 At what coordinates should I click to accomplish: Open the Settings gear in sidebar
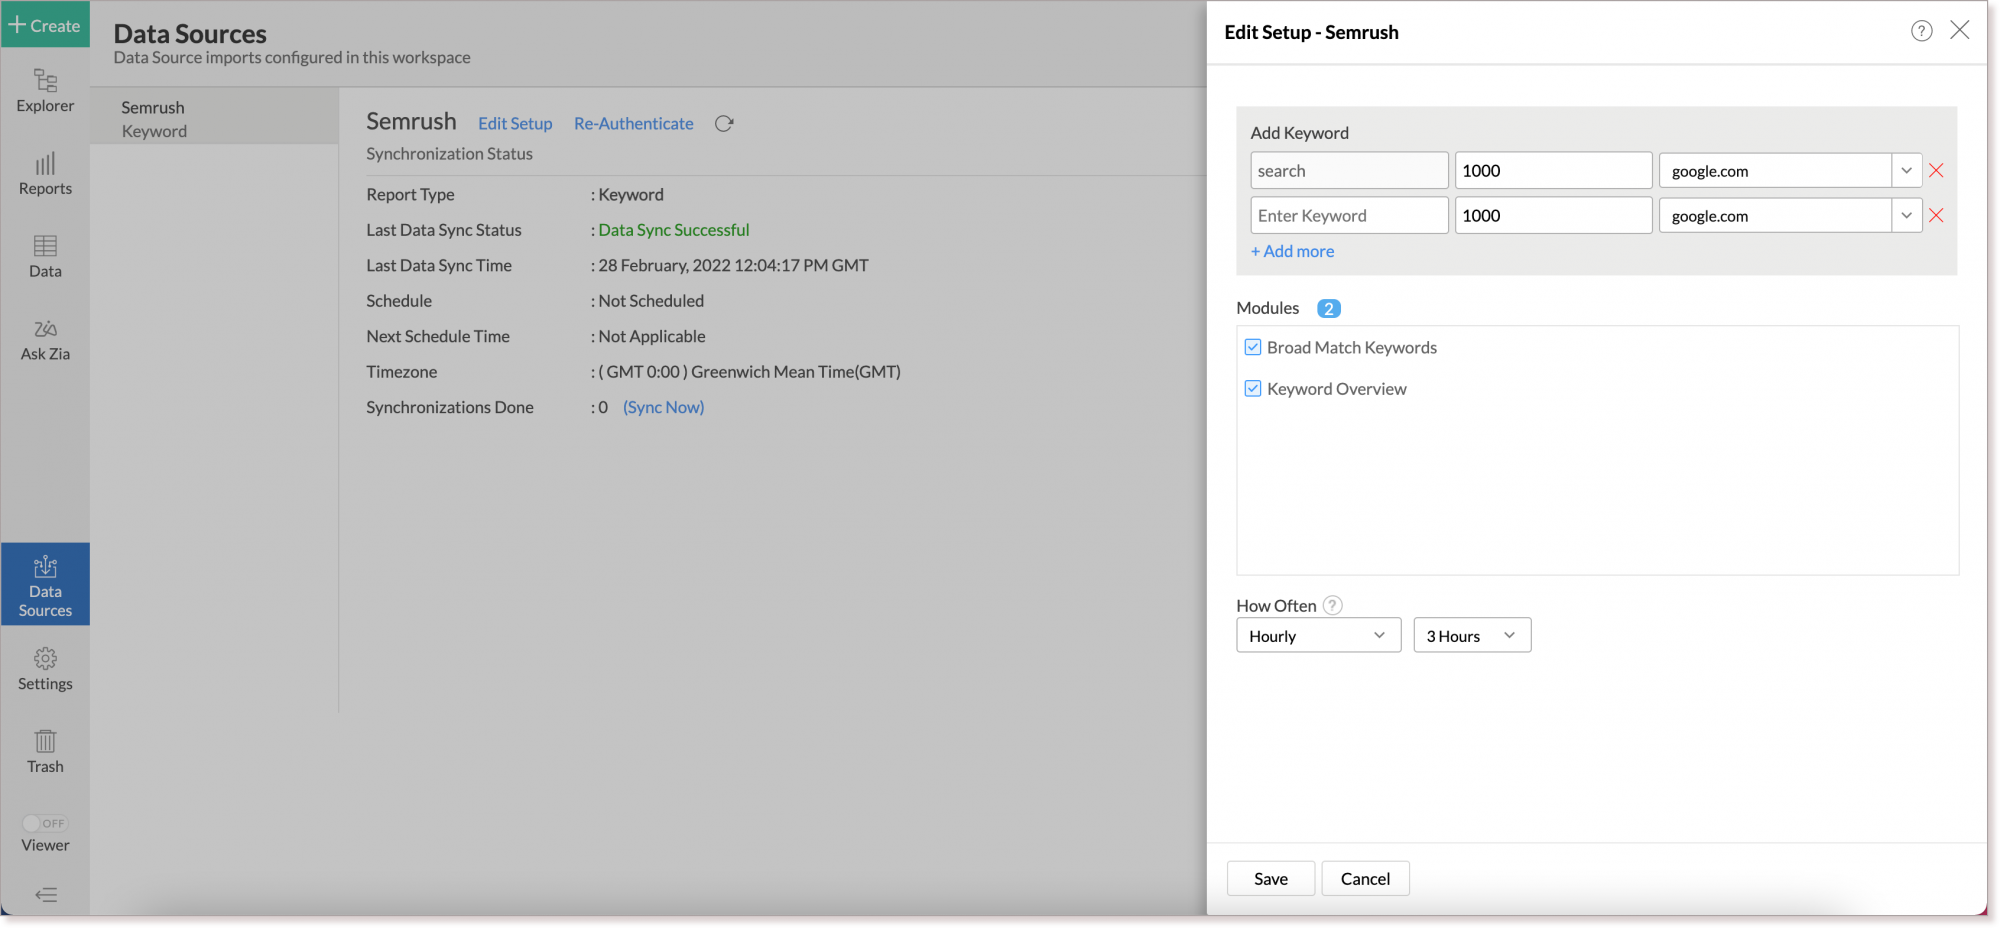[45, 670]
